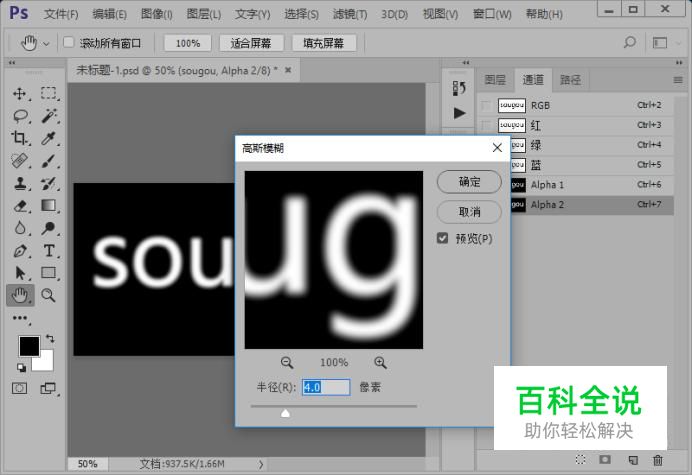Select the Brush tool
The width and height of the screenshot is (692, 475).
(48, 161)
